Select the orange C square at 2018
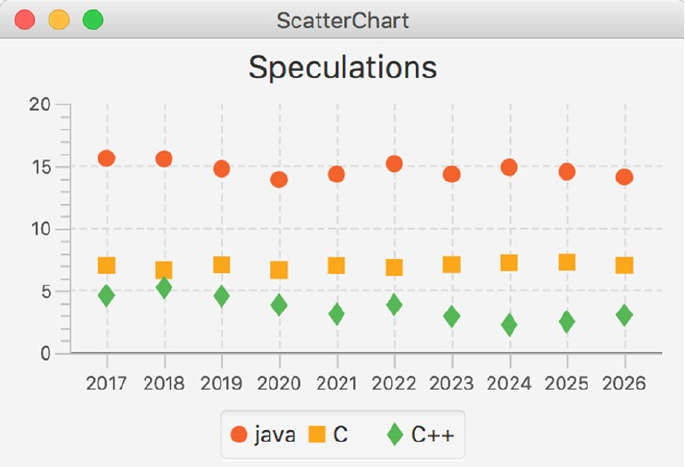 164,270
